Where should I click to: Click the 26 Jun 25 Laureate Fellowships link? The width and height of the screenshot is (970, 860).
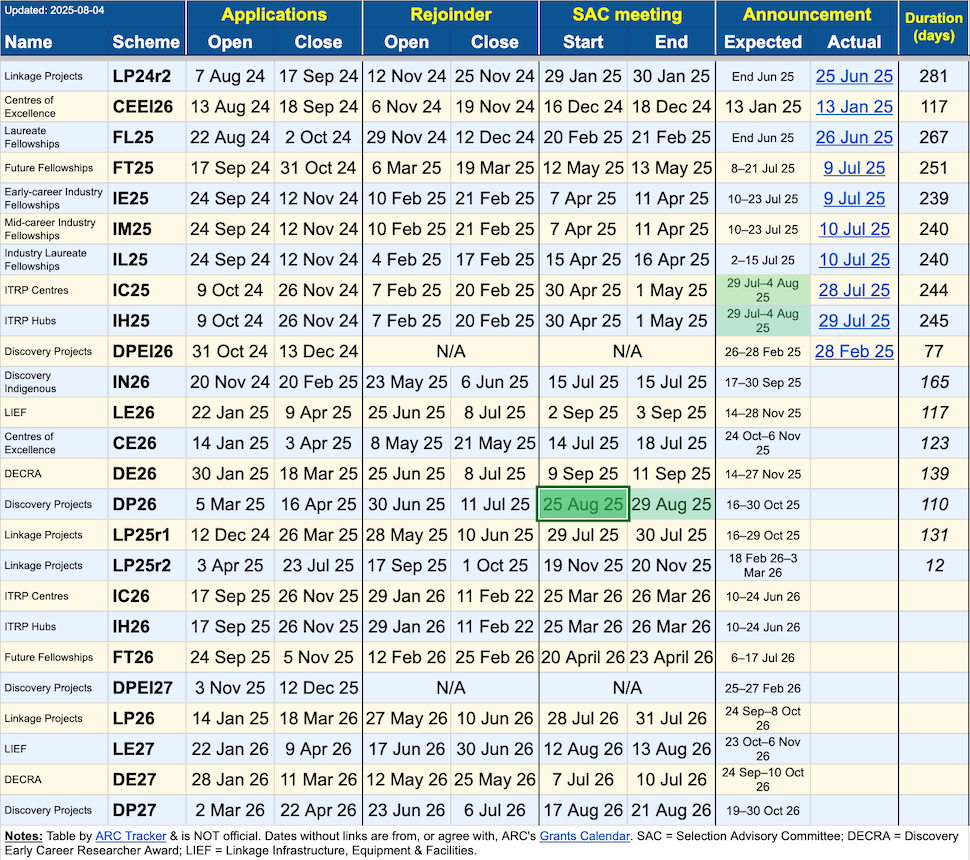pos(854,137)
